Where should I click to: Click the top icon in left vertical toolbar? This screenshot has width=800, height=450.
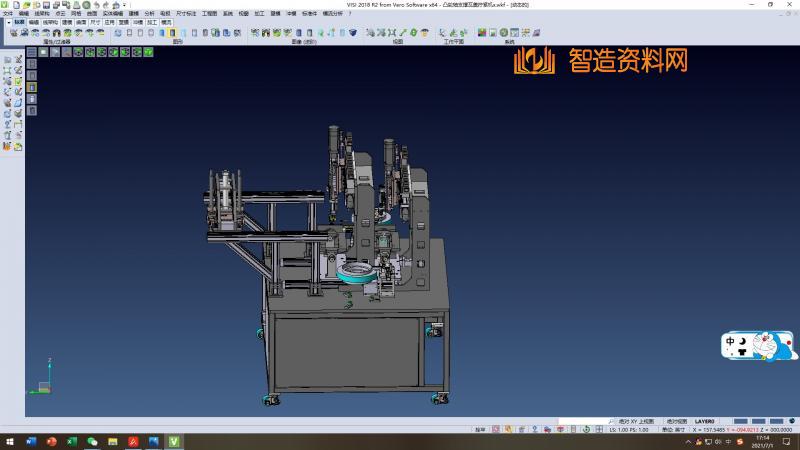(x=7, y=60)
